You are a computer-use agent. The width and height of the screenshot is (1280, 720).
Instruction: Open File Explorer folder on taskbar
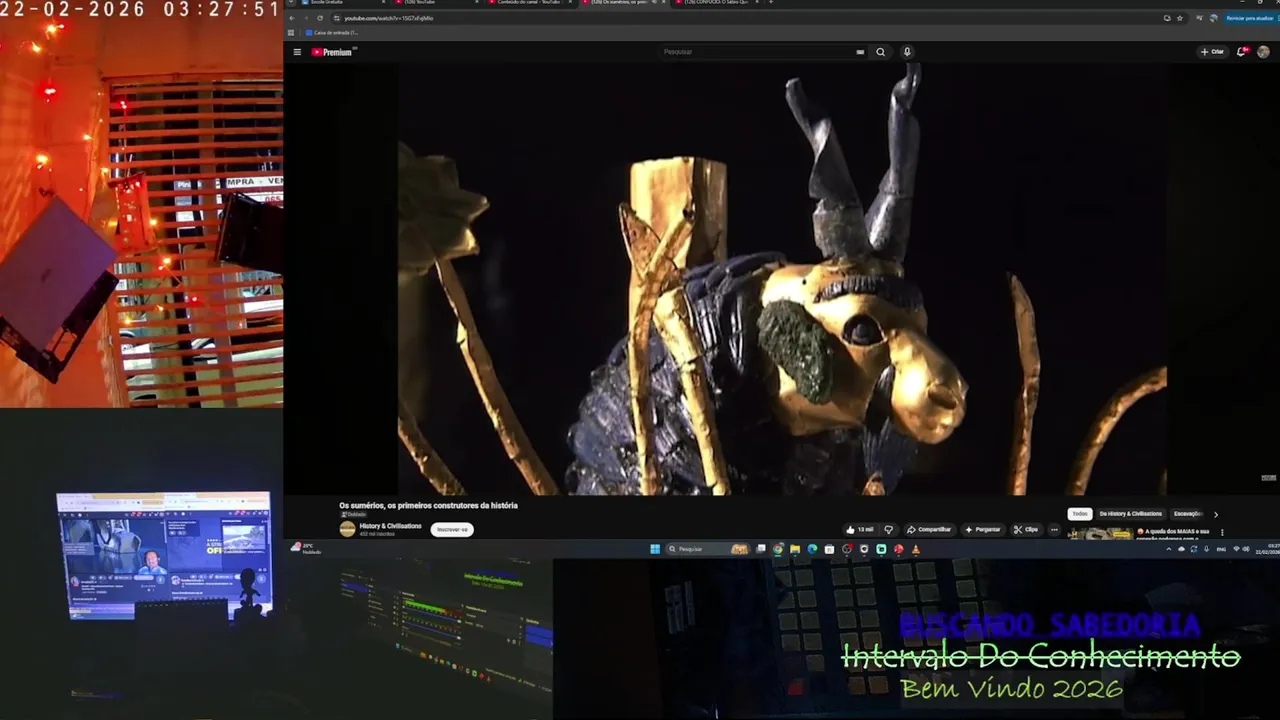(x=795, y=549)
